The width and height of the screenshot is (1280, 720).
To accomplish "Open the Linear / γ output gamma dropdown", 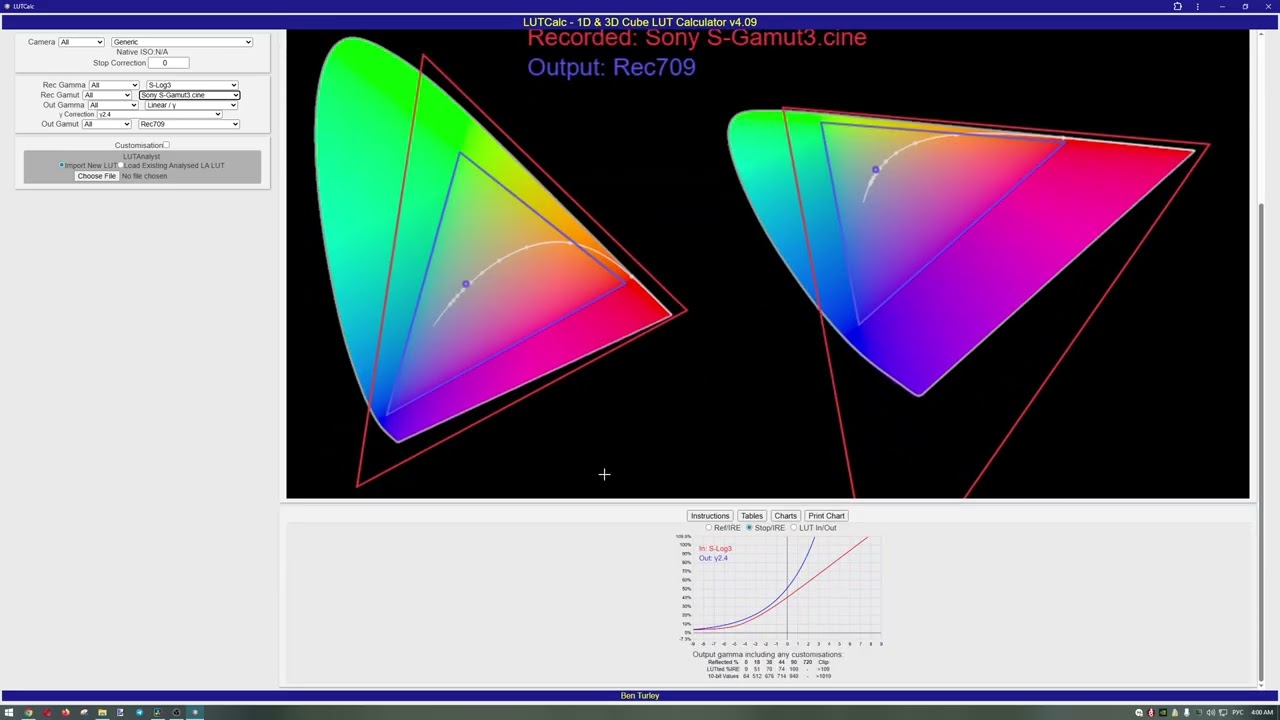I will (x=191, y=105).
